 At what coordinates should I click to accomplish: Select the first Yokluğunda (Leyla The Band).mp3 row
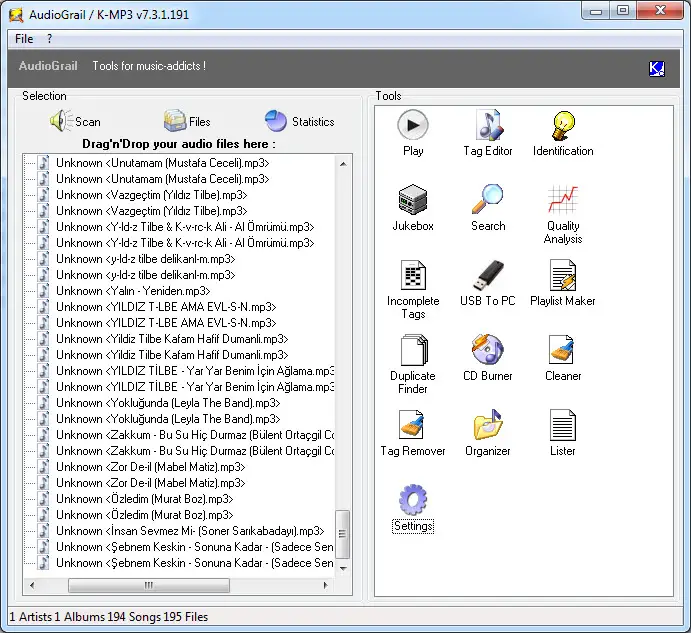(x=168, y=403)
